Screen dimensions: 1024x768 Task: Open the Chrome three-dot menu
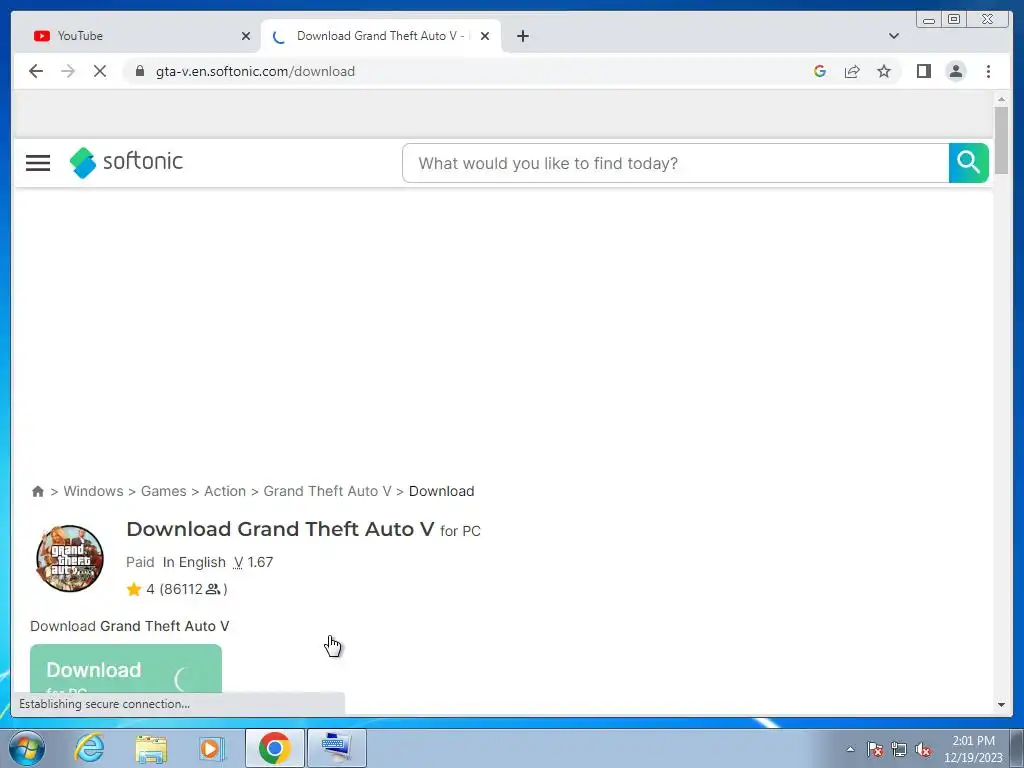pos(988,71)
